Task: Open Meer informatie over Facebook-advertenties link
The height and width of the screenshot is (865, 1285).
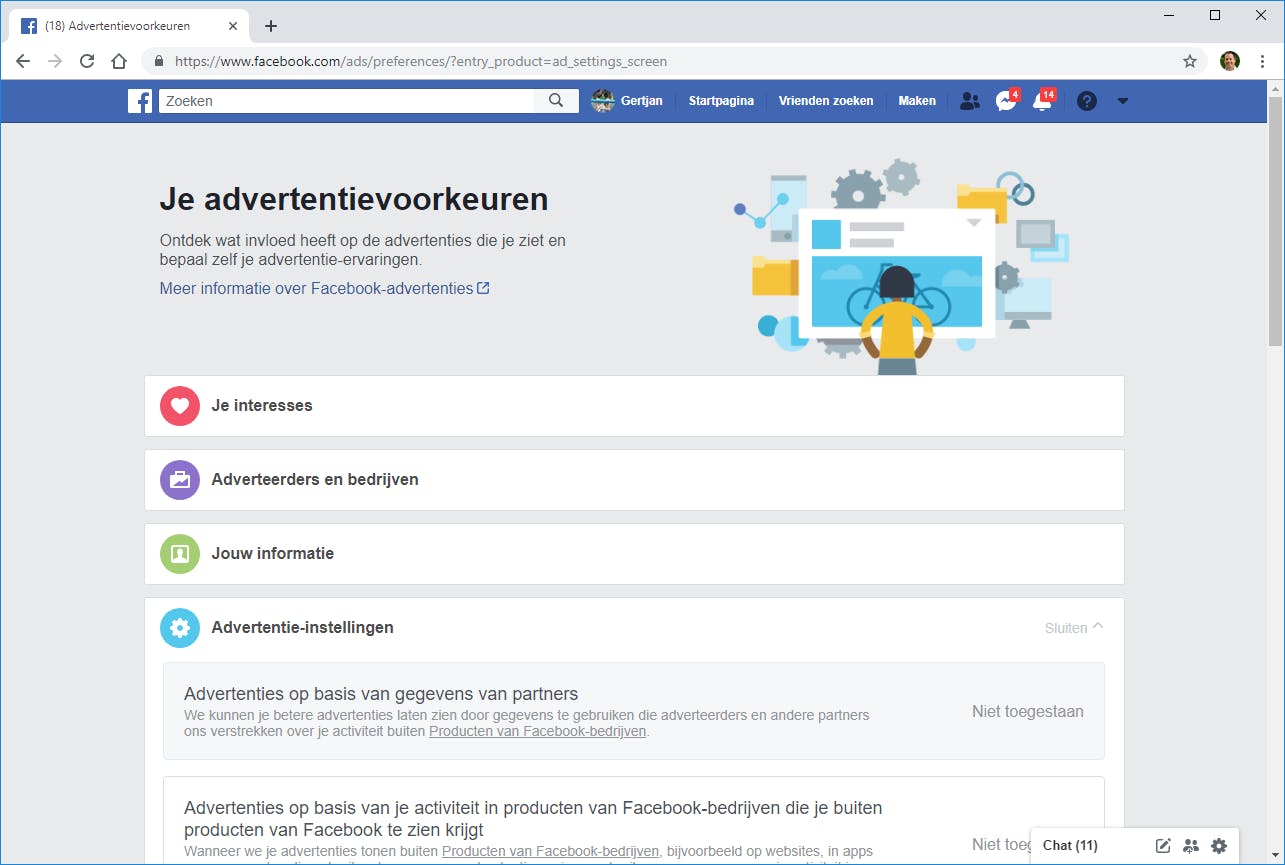Action: click(324, 288)
